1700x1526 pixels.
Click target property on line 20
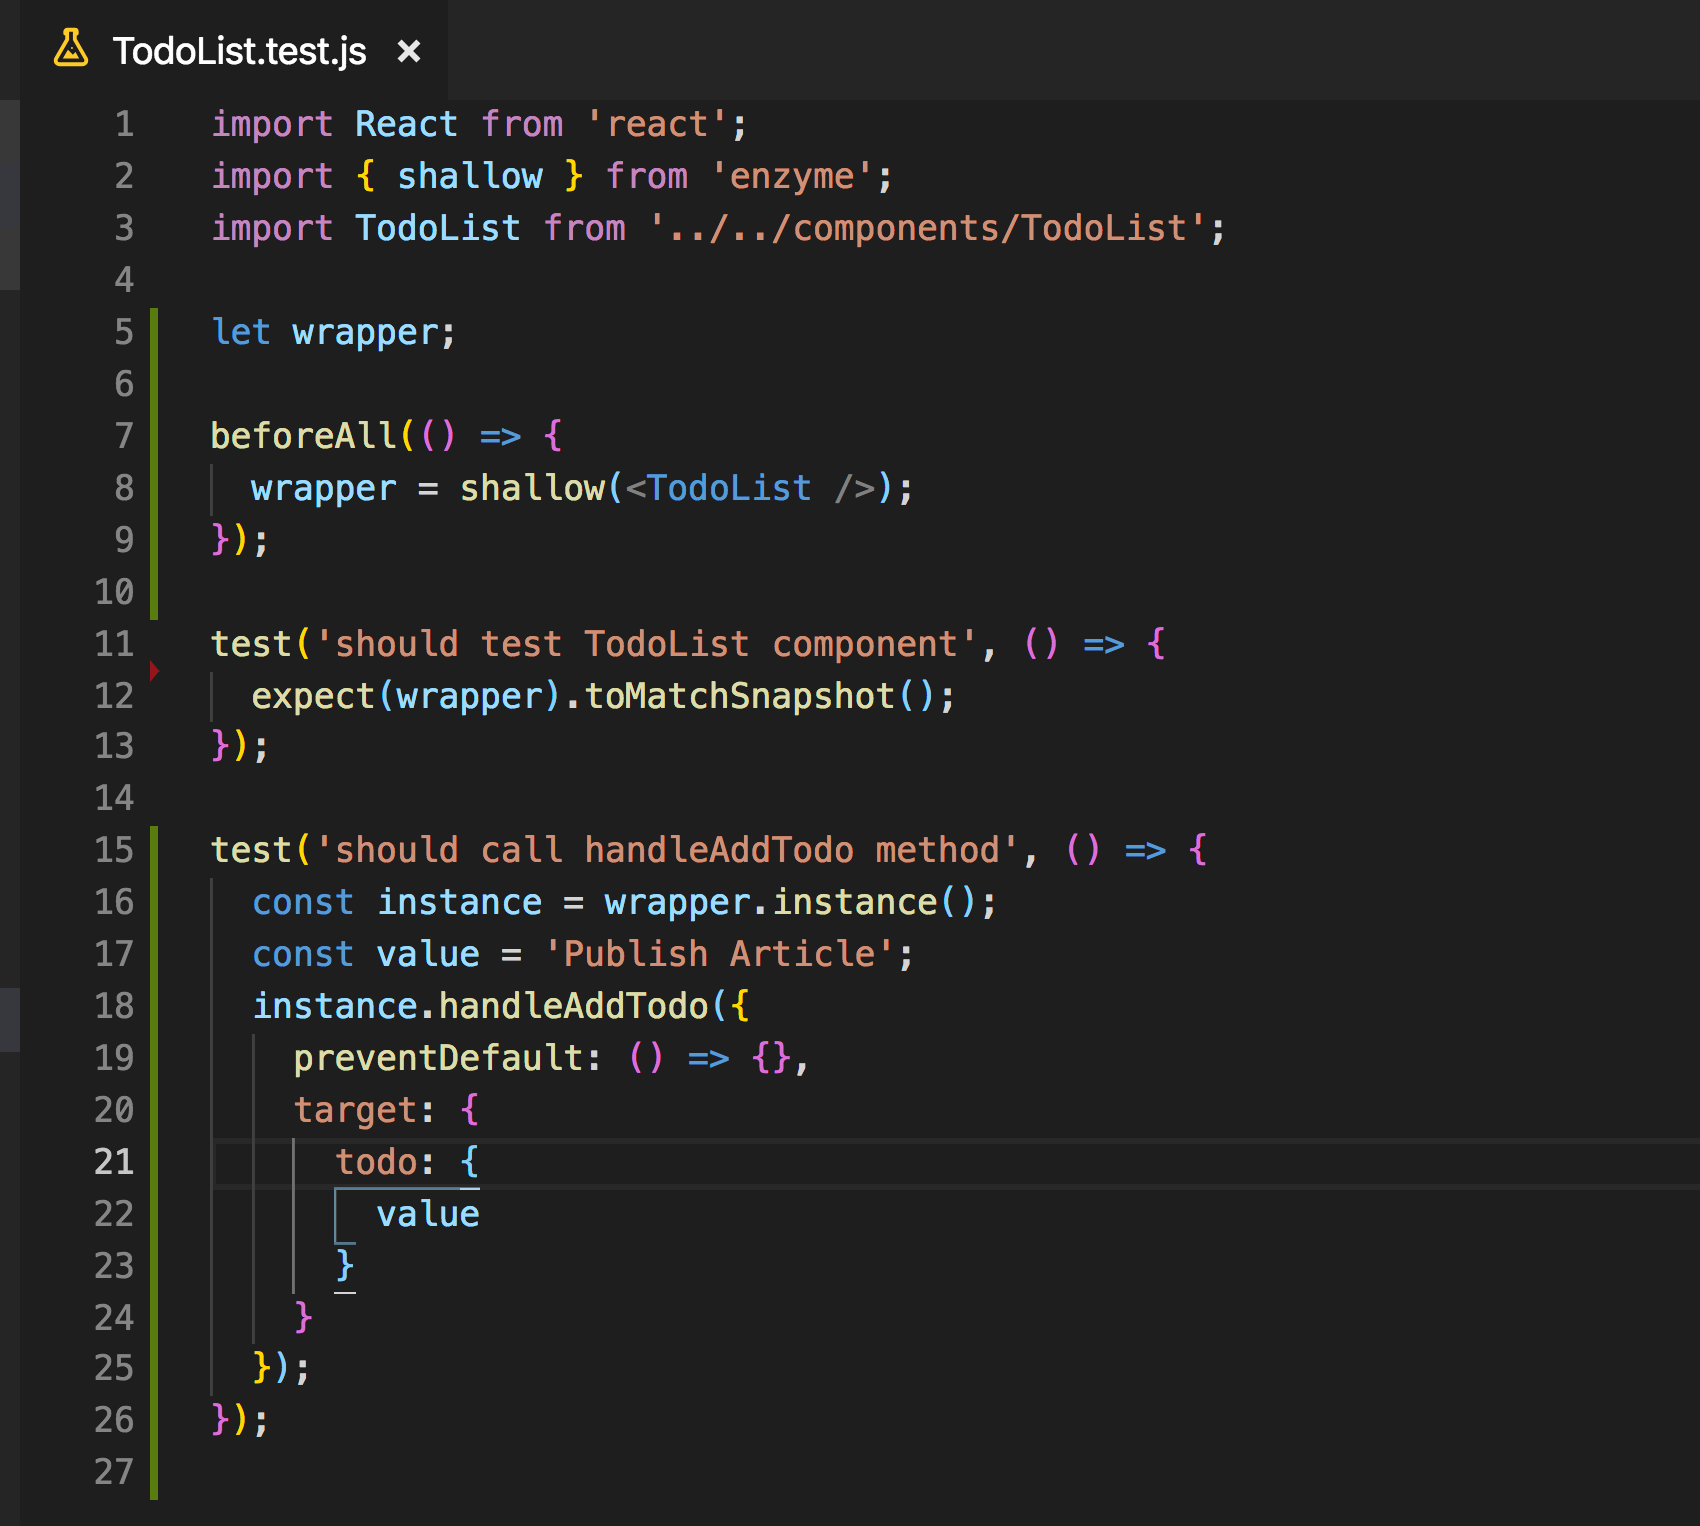[x=355, y=1110]
